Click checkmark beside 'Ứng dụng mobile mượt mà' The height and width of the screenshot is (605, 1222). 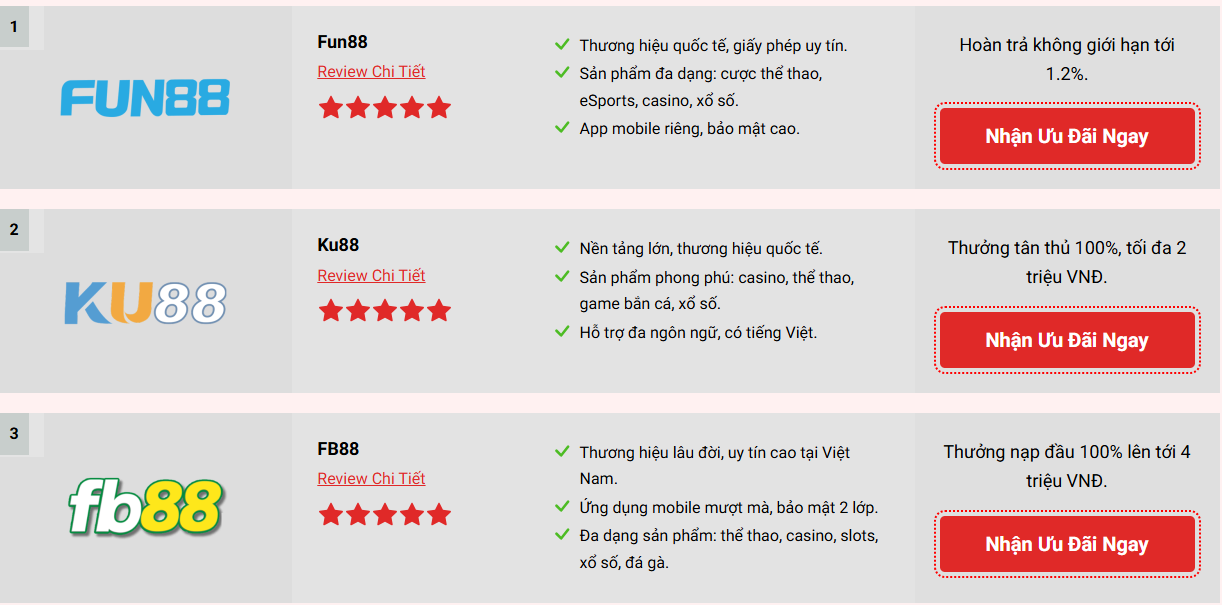pyautogui.click(x=562, y=507)
